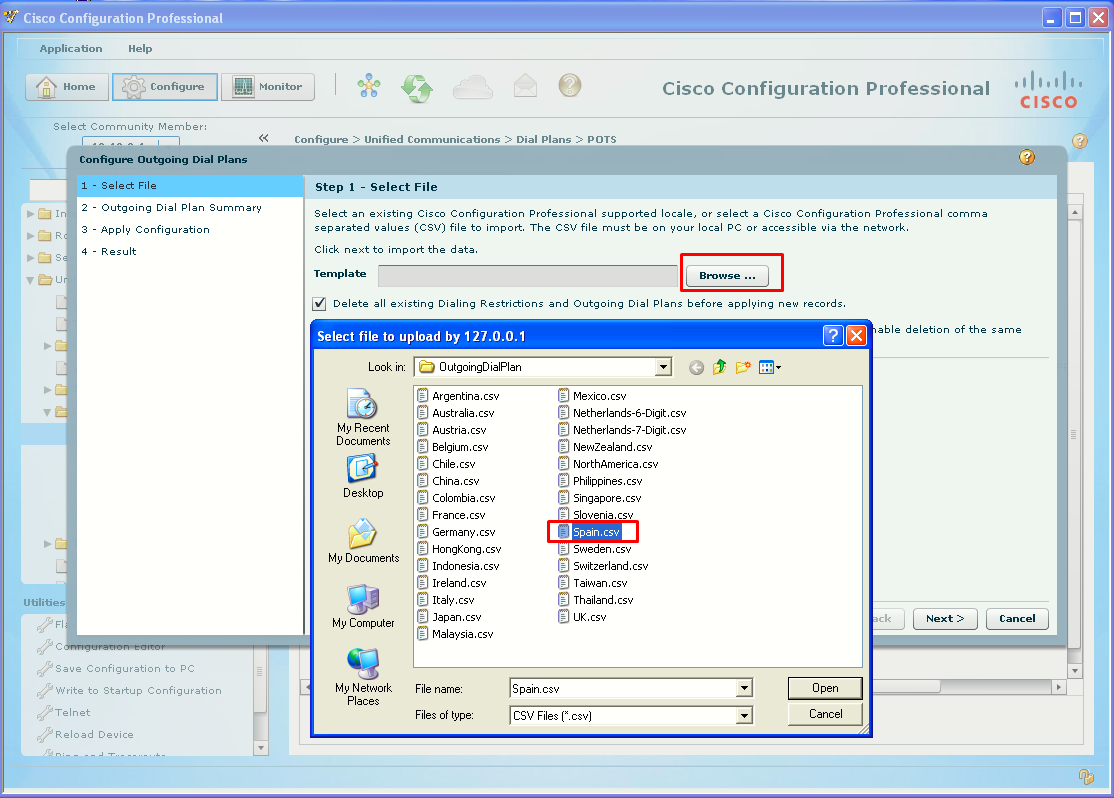The image size is (1114, 798).
Task: Select step 3 - Apply Configuration
Action: pos(190,230)
